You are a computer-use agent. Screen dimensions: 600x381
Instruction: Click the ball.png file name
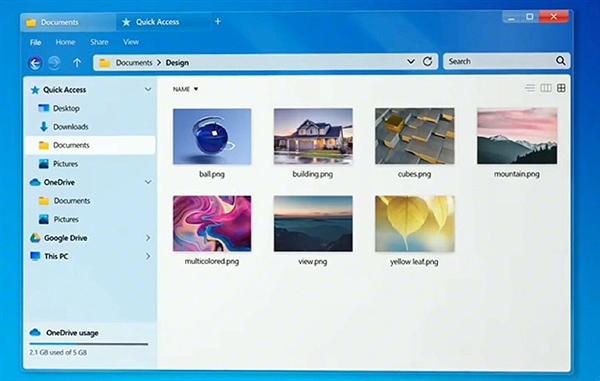pyautogui.click(x=212, y=174)
